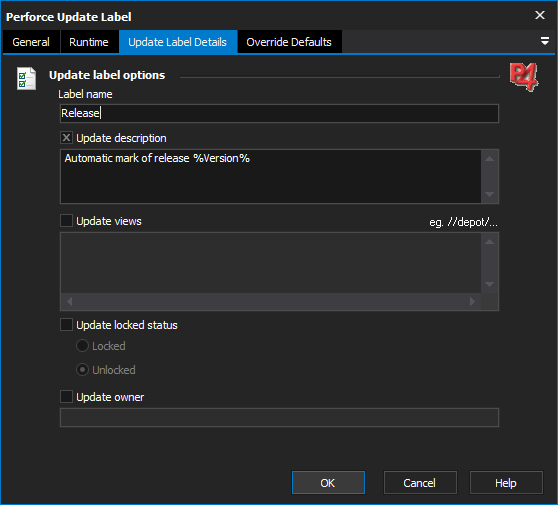Close the Perforce Update Label dialog

pos(540,15)
